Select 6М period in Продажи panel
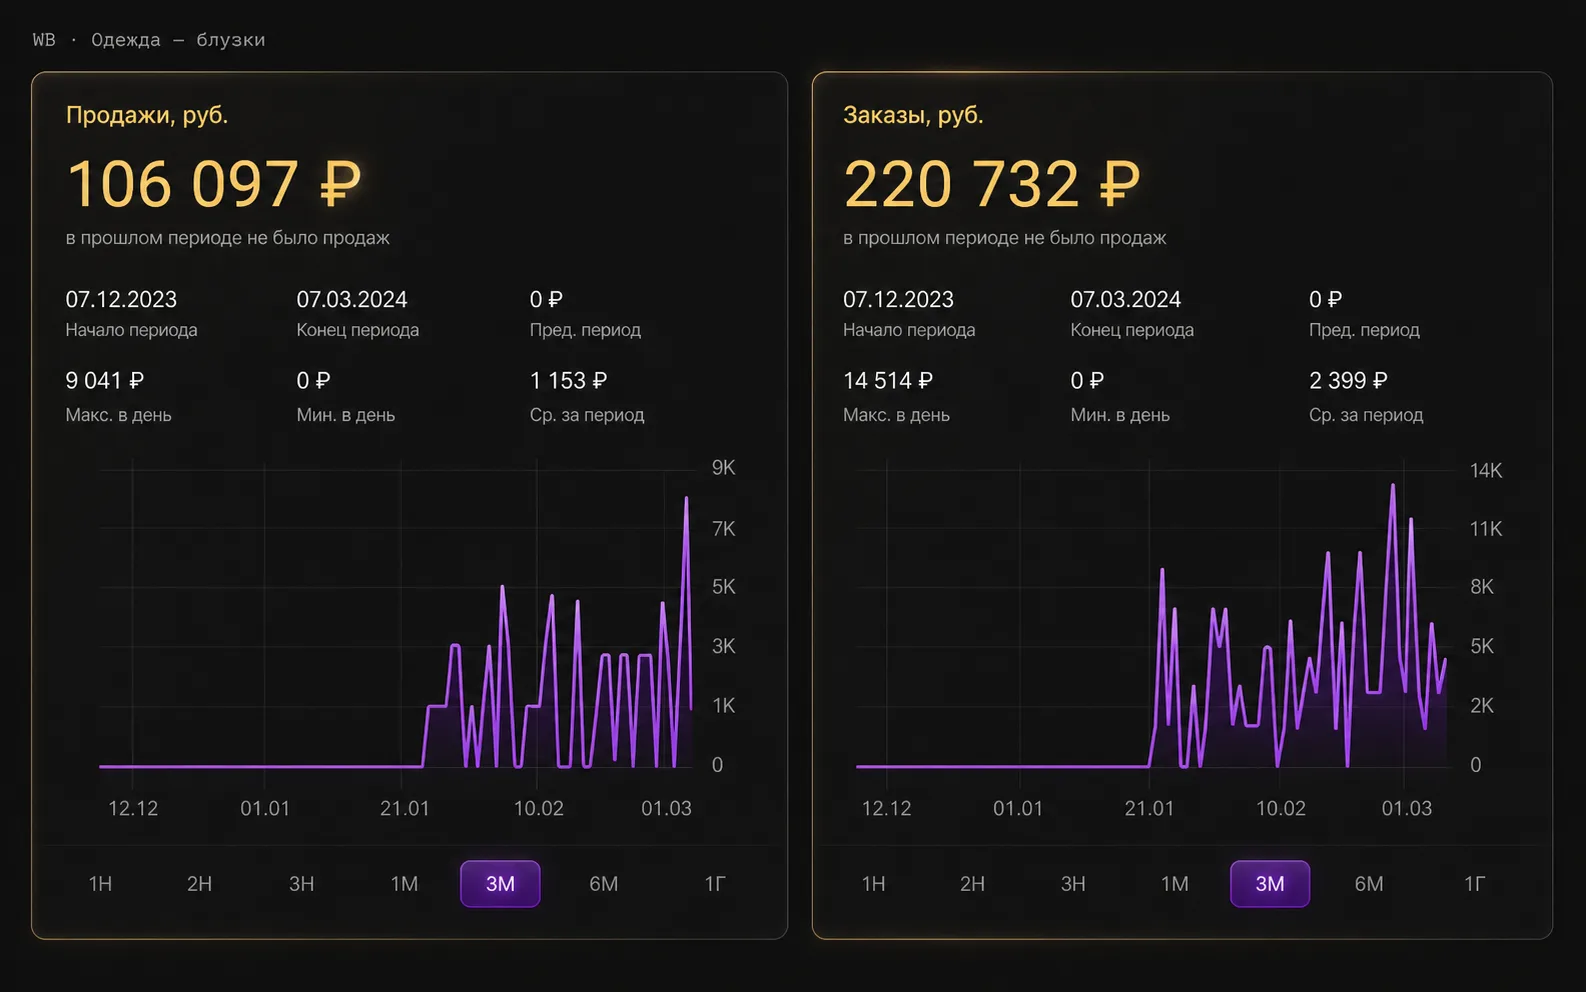 603,884
